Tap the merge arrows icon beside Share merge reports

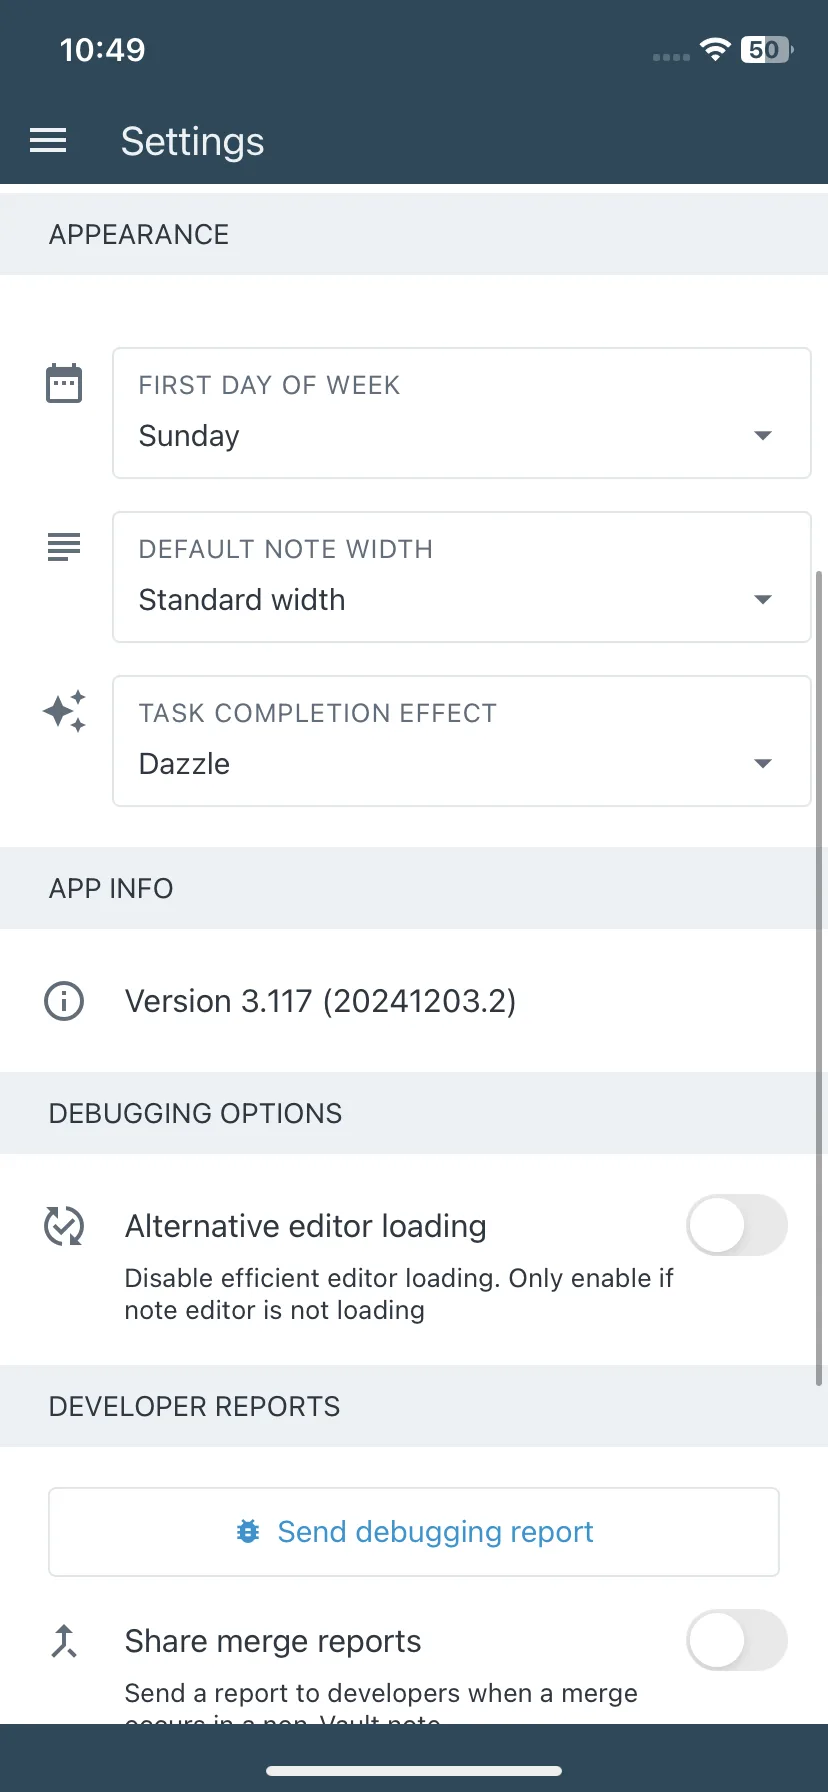[64, 1641]
